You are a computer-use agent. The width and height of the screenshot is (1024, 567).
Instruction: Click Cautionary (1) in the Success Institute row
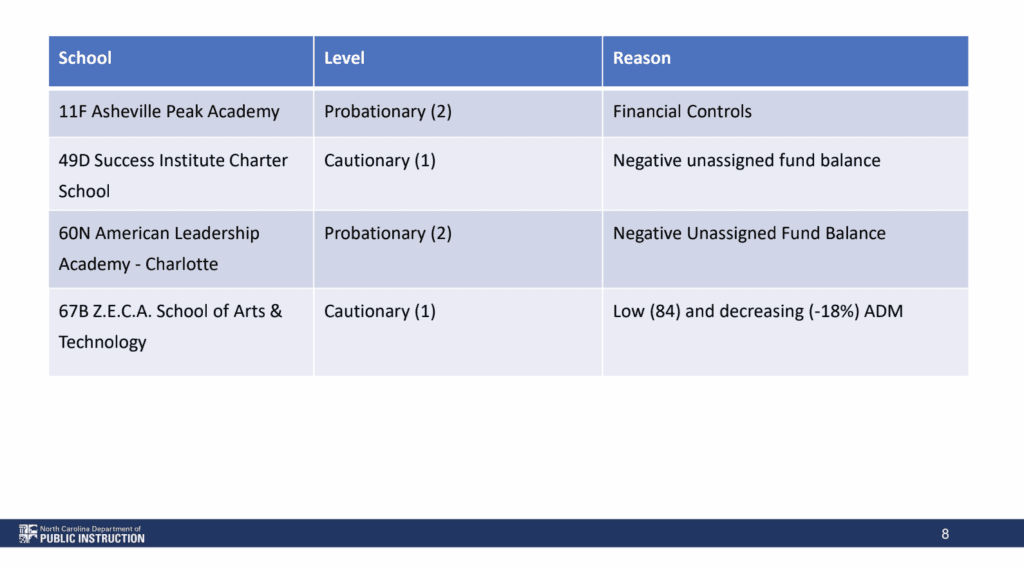click(x=380, y=160)
